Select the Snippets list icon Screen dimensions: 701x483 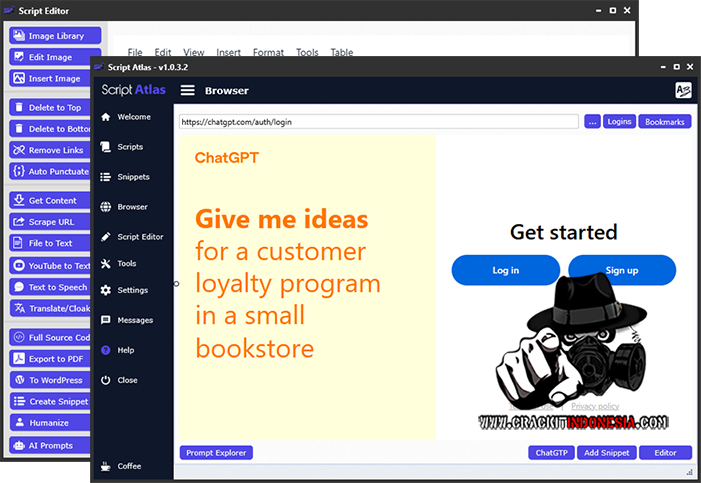pyautogui.click(x=106, y=177)
